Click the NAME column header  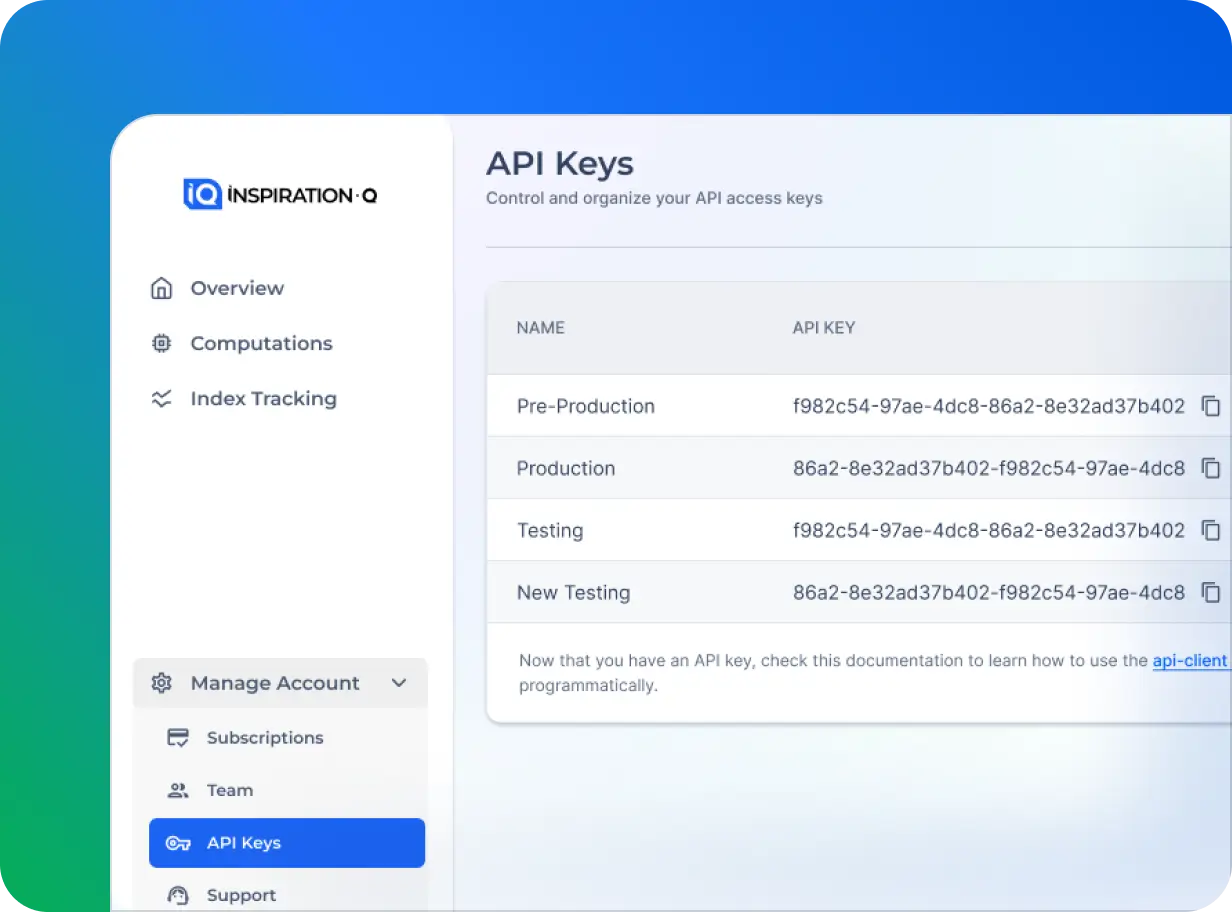click(541, 328)
